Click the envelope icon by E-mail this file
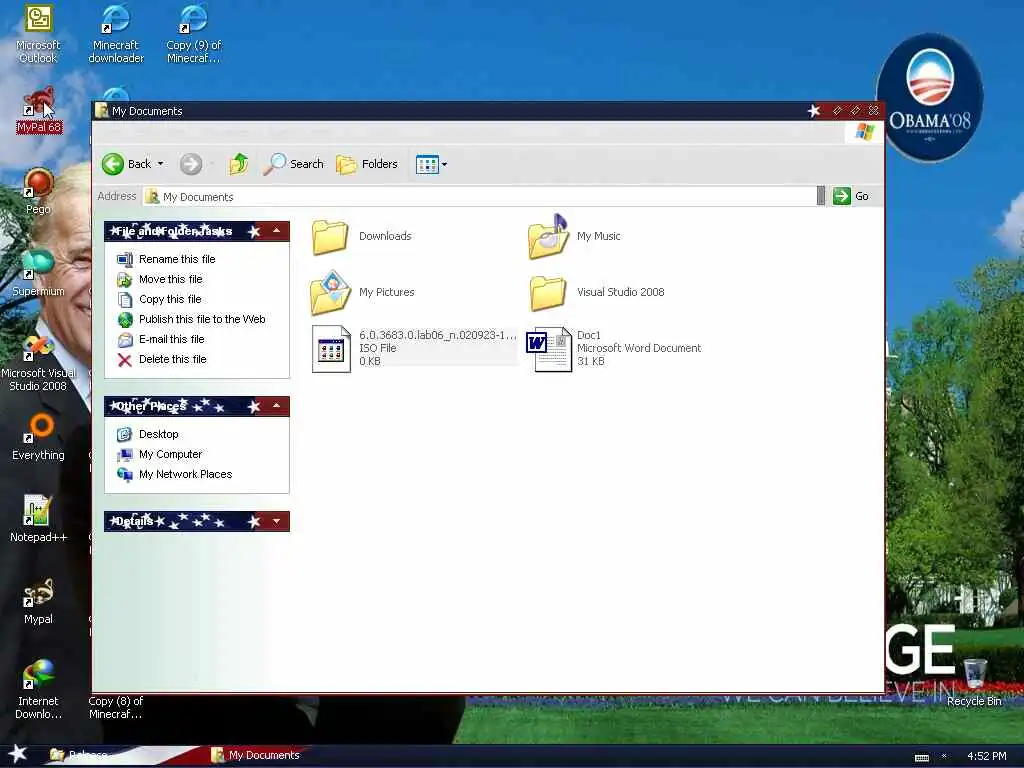The width and height of the screenshot is (1024, 768). coord(125,340)
